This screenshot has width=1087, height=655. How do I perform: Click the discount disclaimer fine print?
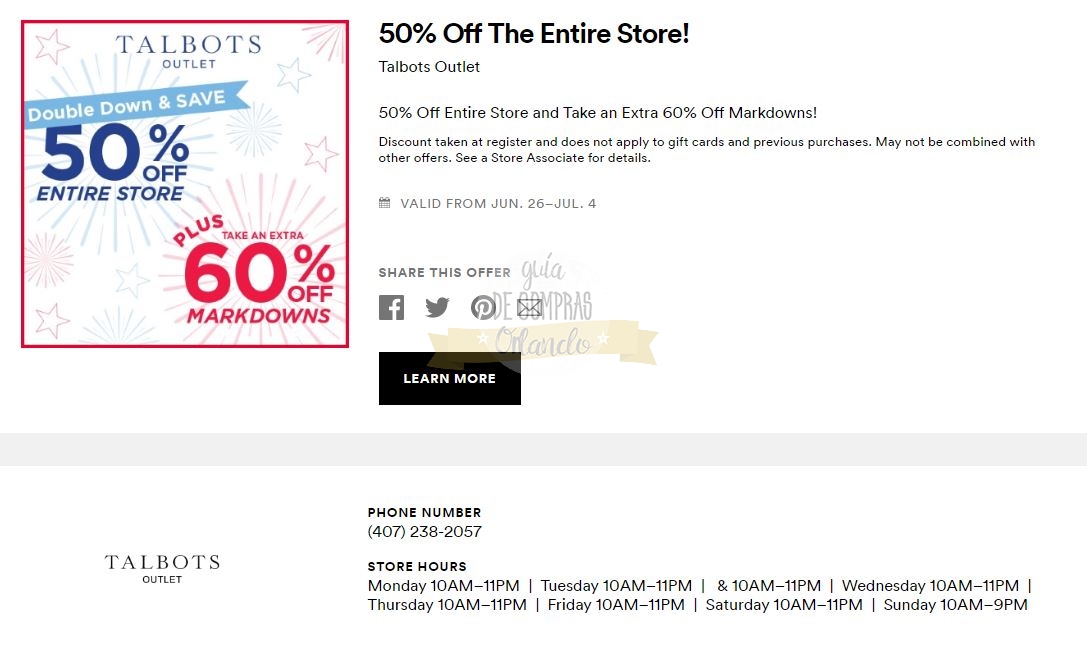[706, 150]
